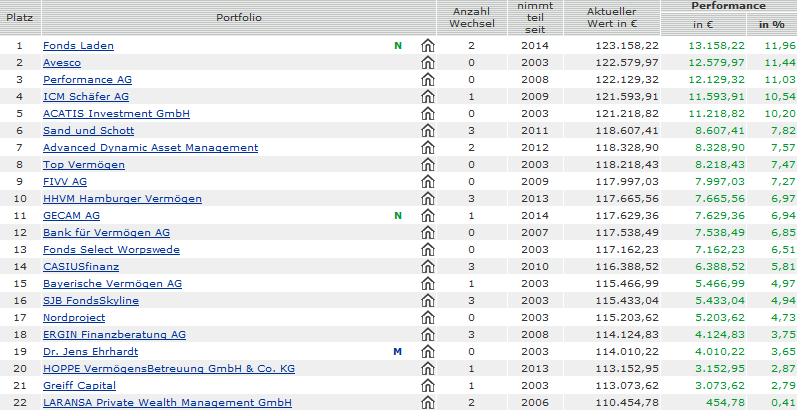Viewport: 806px width, 416px height.
Task: Click the Performance in % column header
Action: [771, 24]
